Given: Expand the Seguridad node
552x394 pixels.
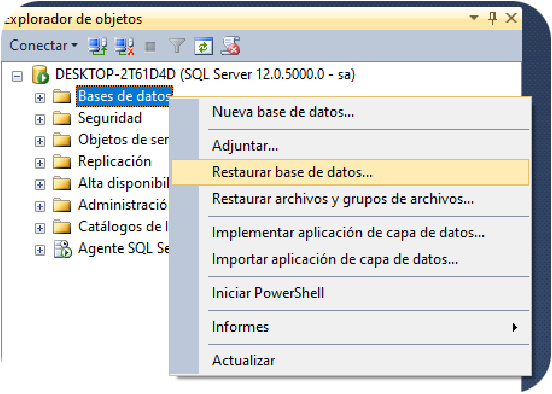Looking at the screenshot, I should [x=40, y=120].
